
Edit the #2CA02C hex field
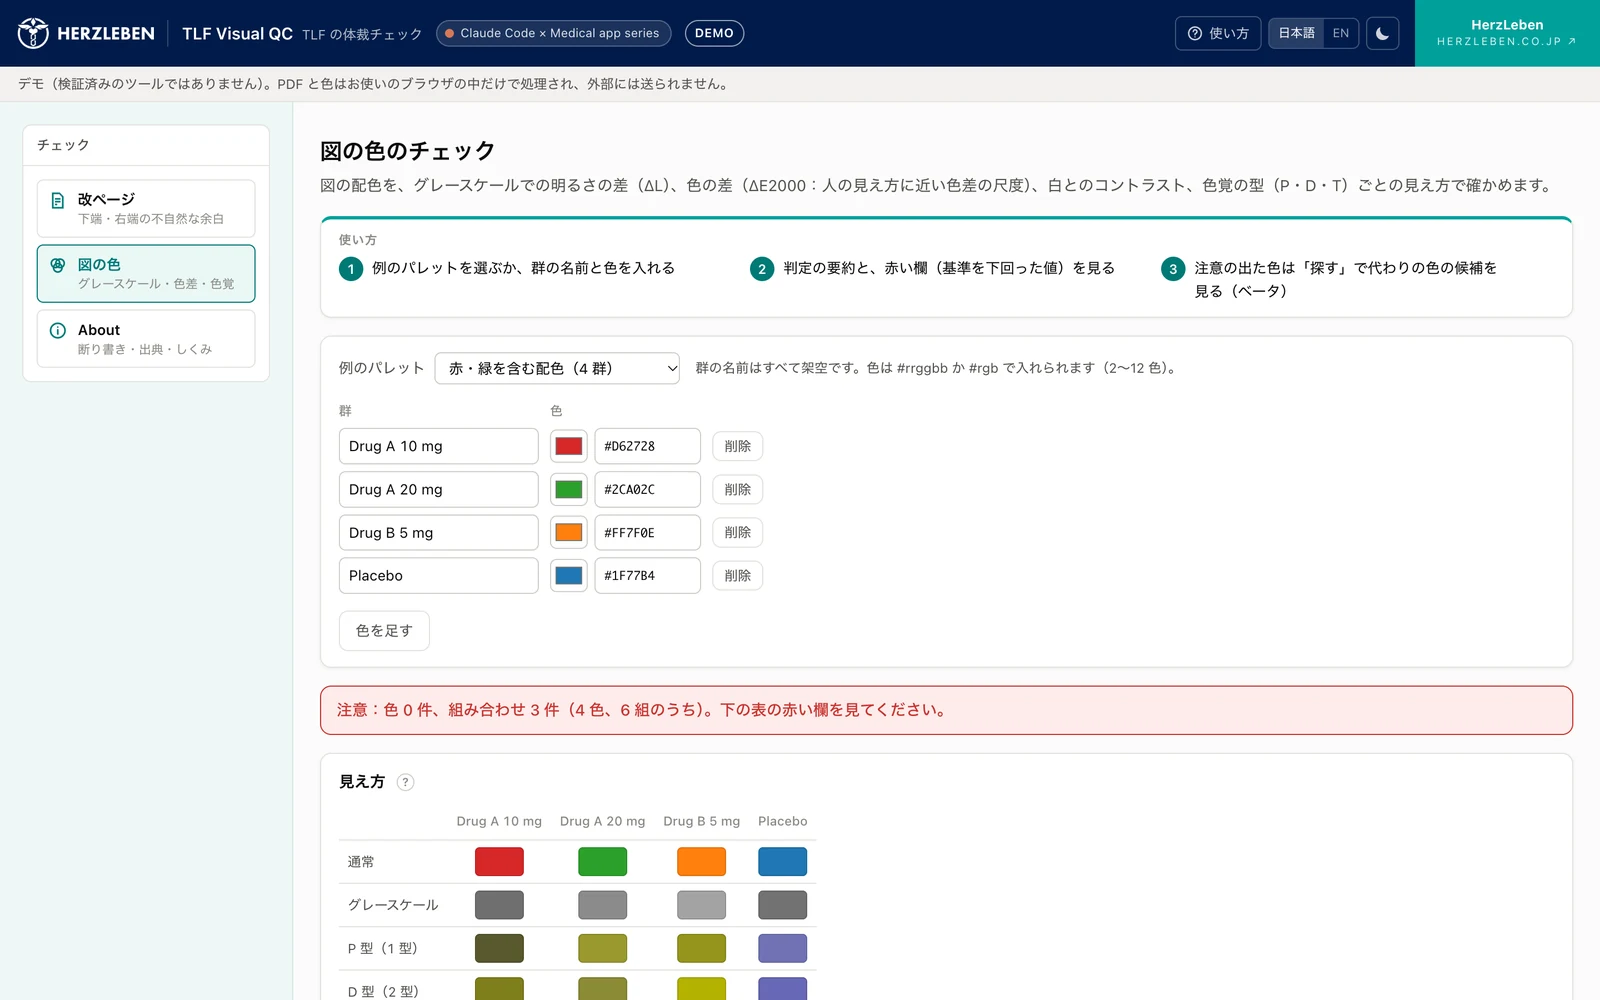[x=647, y=489]
